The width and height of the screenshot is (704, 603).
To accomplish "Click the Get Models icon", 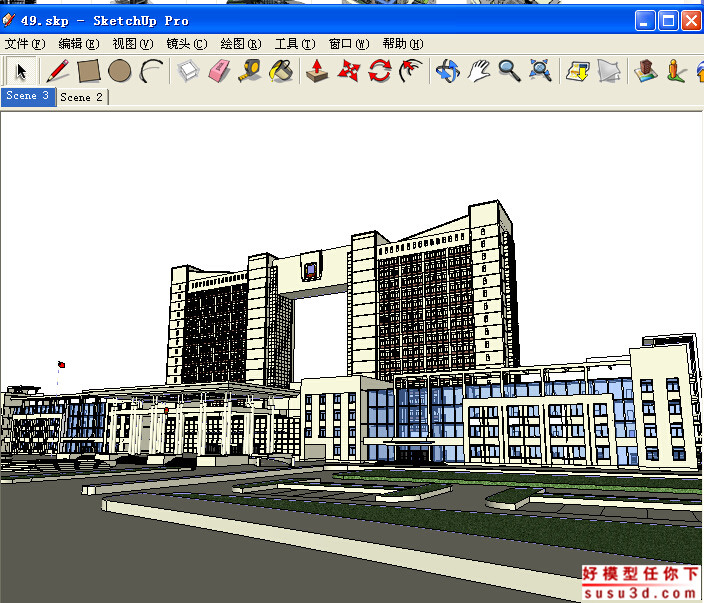I will tap(578, 71).
